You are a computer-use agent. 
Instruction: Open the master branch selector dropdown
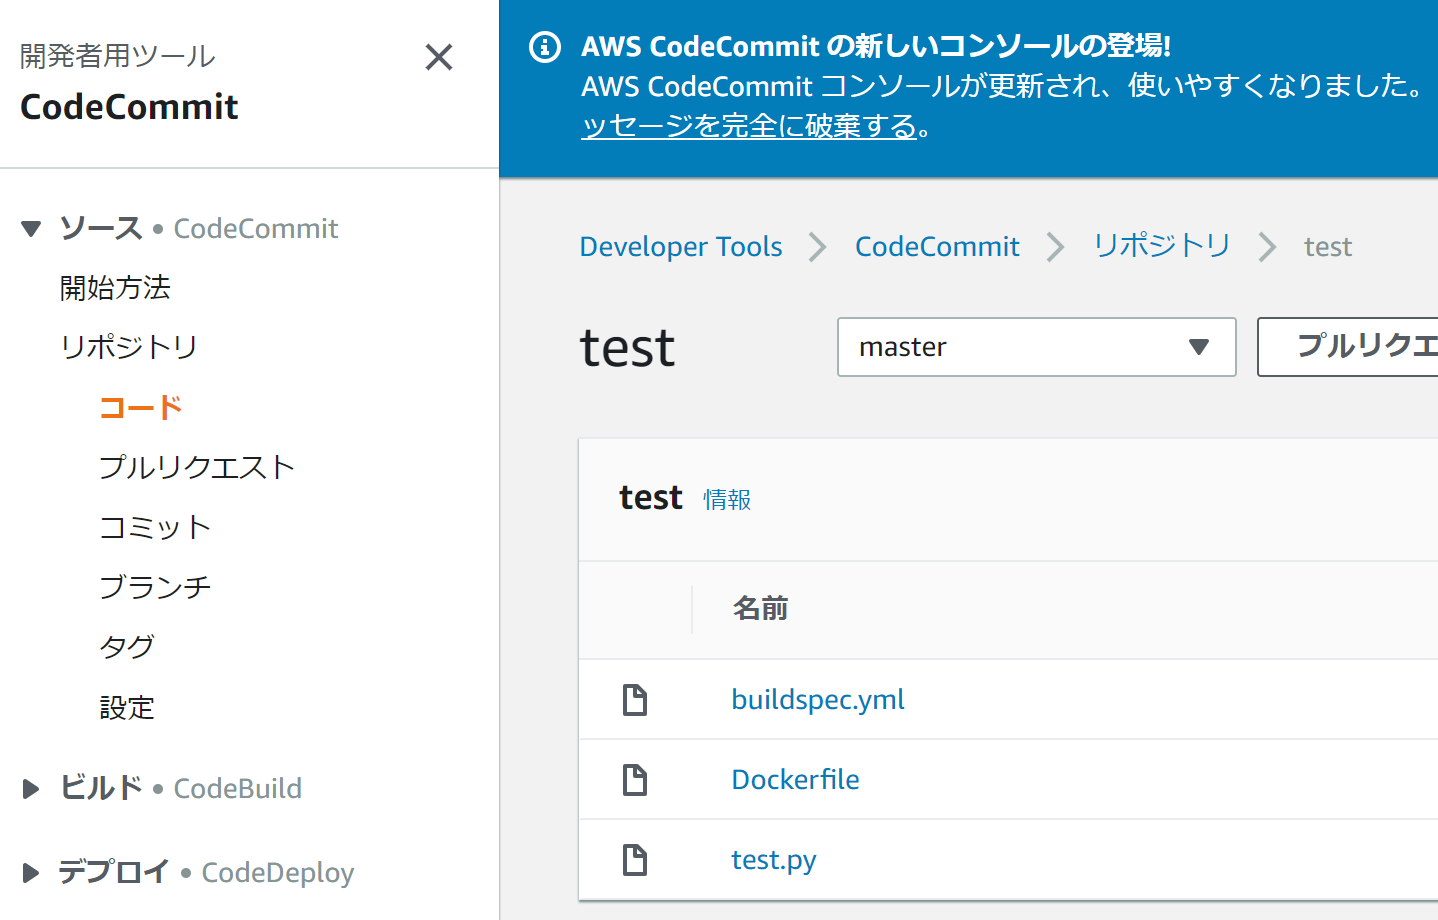[1036, 347]
